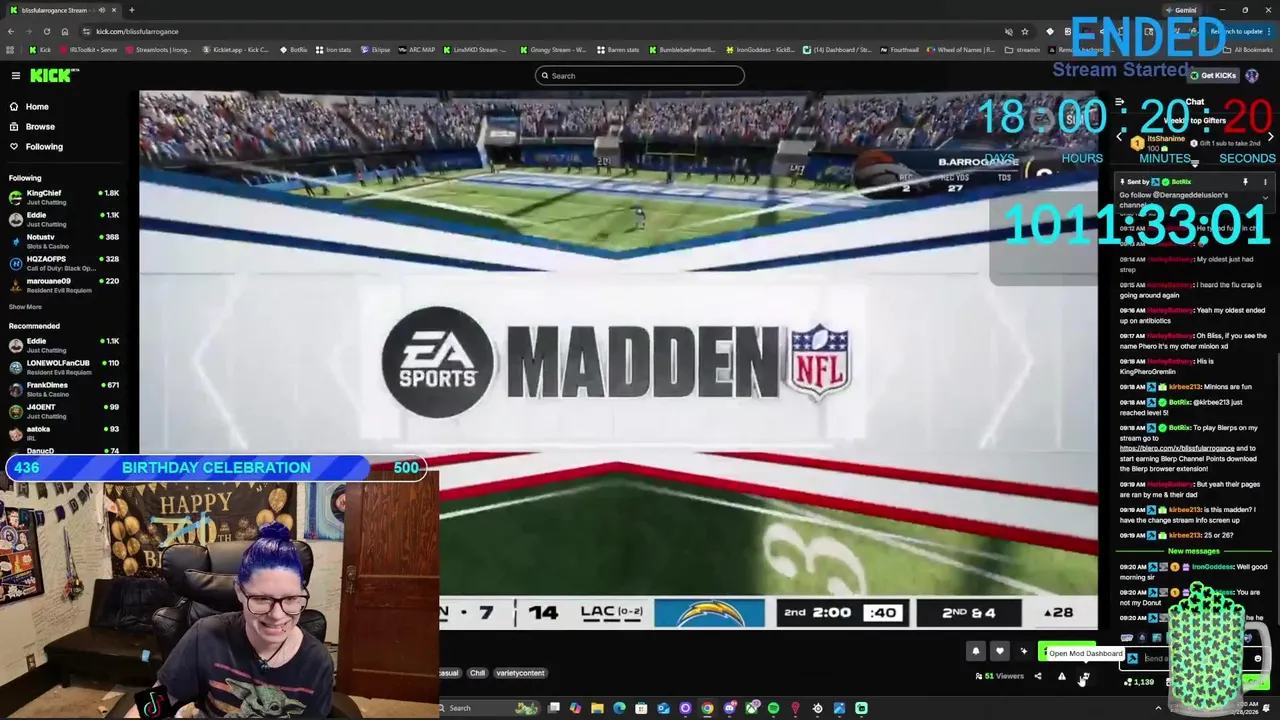Open the Kick sidebar hamburger menu
The image size is (1280, 720).
[x=15, y=76]
